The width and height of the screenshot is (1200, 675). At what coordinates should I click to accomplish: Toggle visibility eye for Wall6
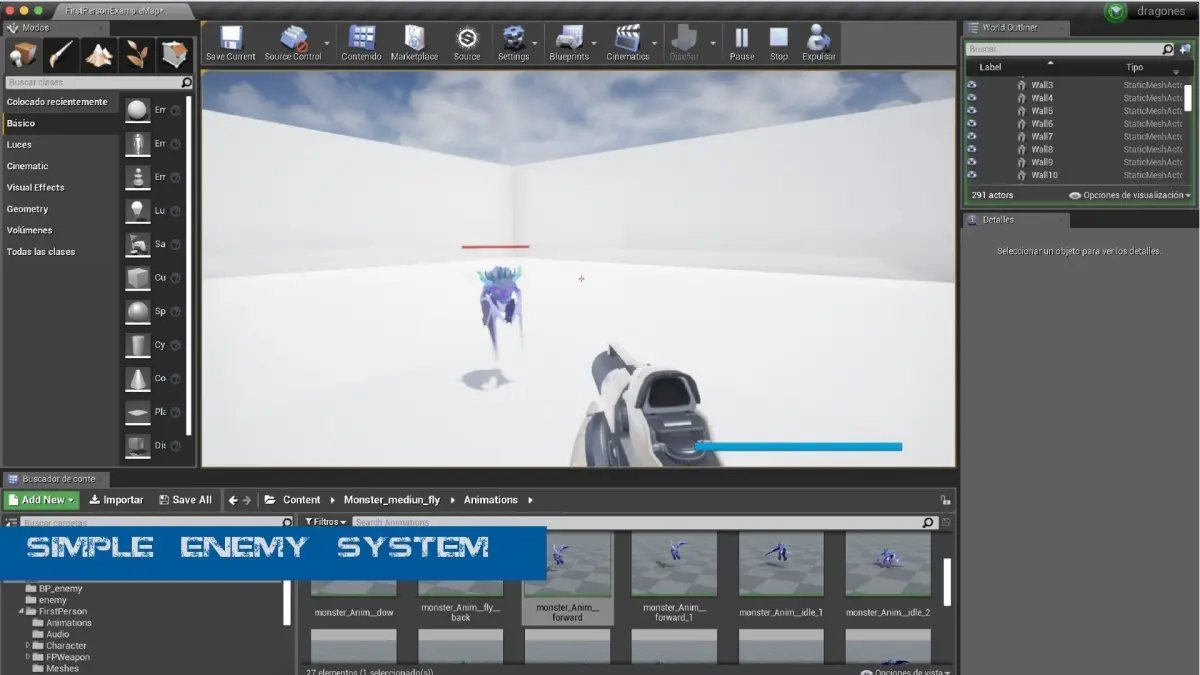click(971, 124)
